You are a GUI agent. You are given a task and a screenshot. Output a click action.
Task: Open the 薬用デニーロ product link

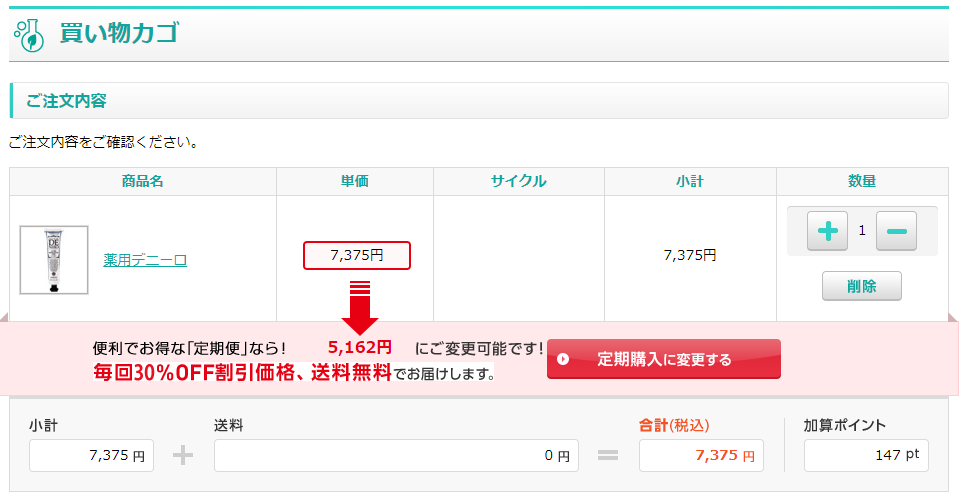tap(145, 260)
